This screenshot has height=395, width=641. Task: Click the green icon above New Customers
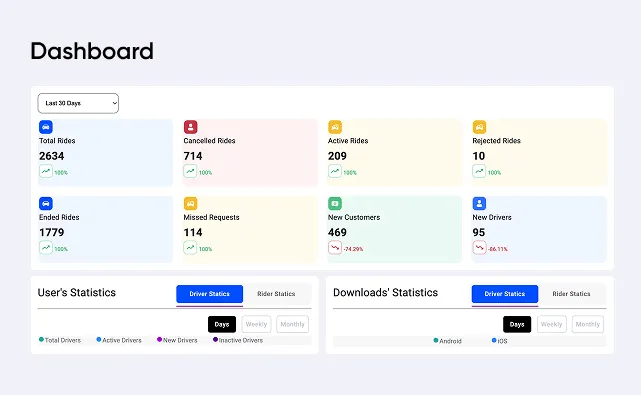335,204
